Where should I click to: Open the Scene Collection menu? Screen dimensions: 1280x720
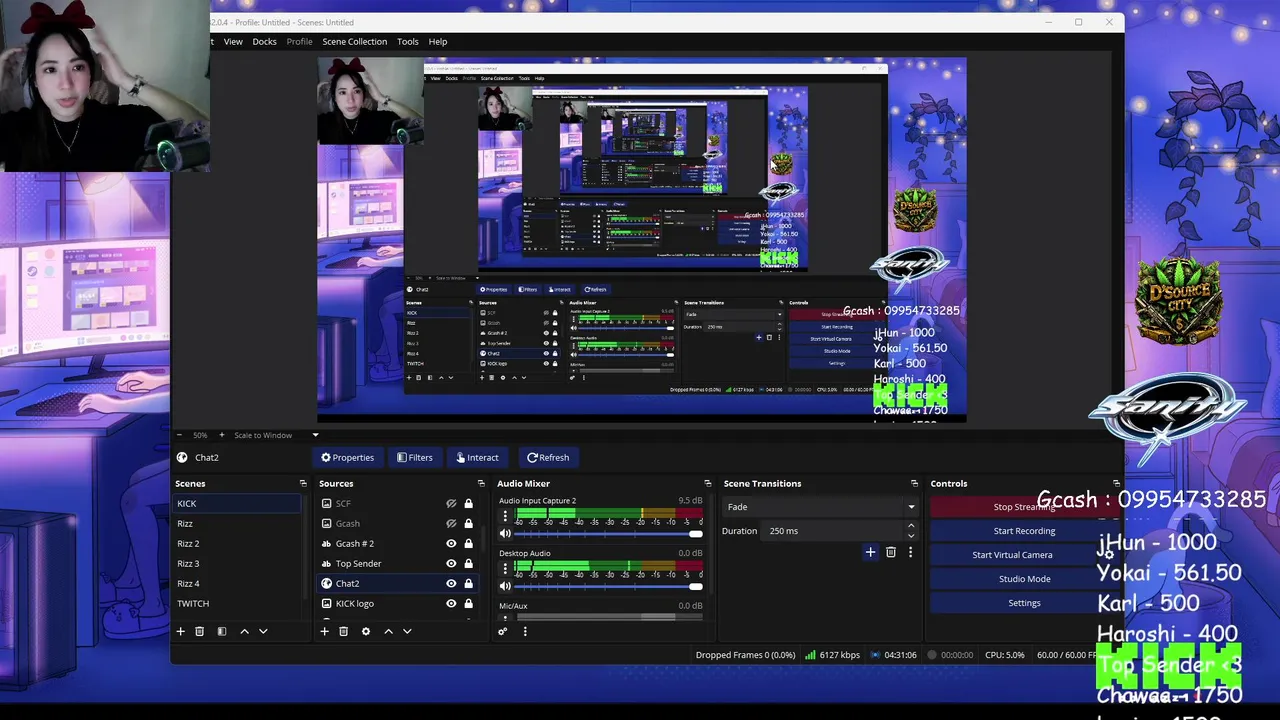coord(354,42)
